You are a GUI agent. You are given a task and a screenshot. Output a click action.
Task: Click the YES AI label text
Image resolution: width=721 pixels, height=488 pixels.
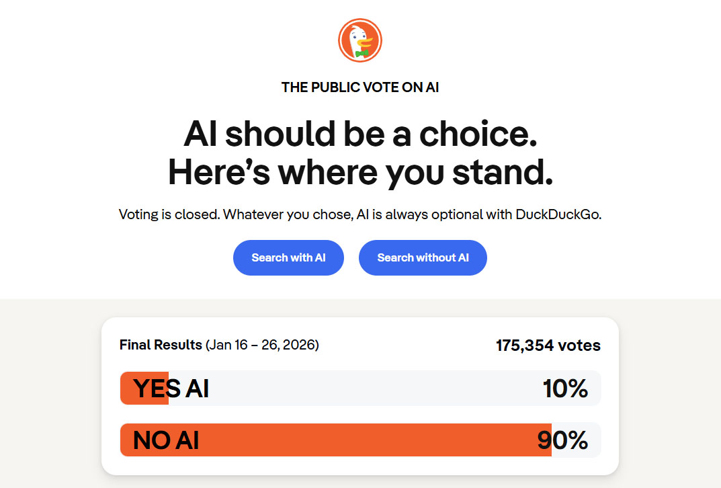pyautogui.click(x=171, y=388)
